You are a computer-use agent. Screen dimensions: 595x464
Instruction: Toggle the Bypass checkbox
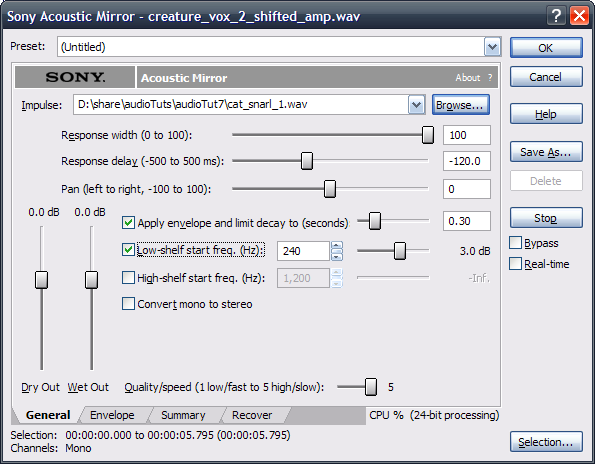[x=515, y=243]
